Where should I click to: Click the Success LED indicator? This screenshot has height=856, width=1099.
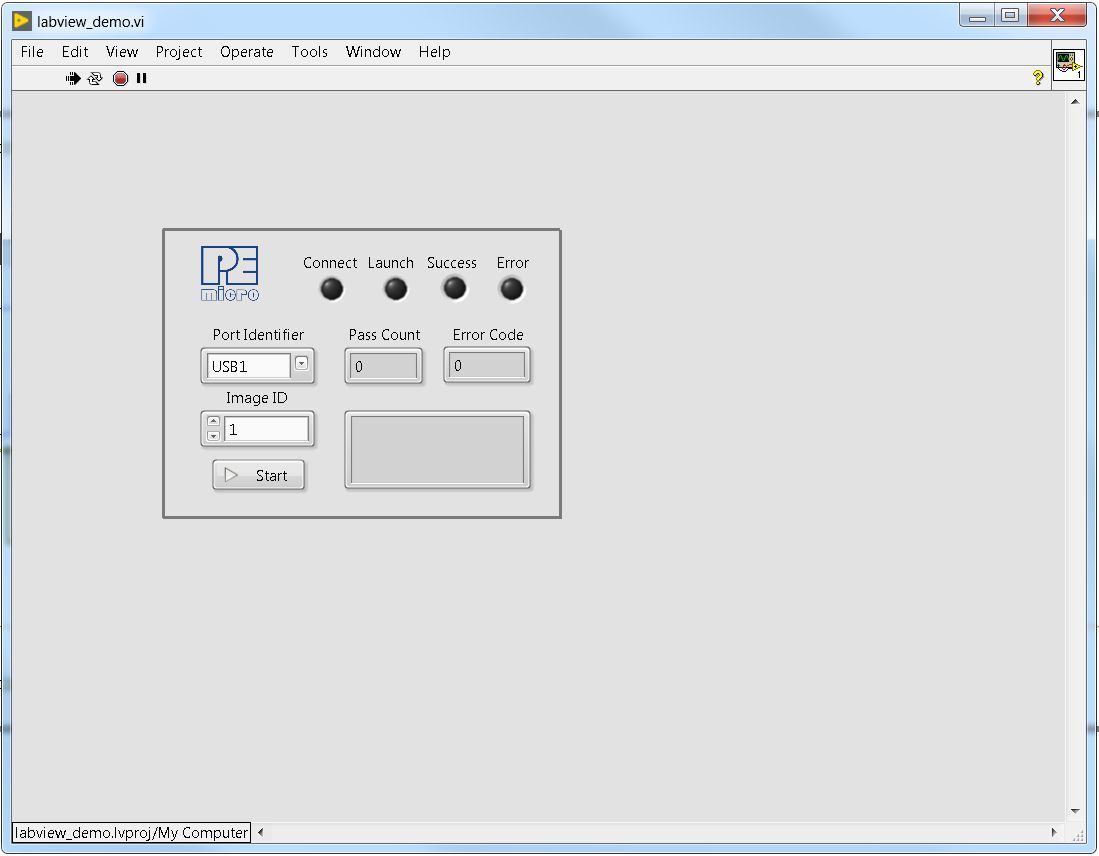tap(454, 288)
